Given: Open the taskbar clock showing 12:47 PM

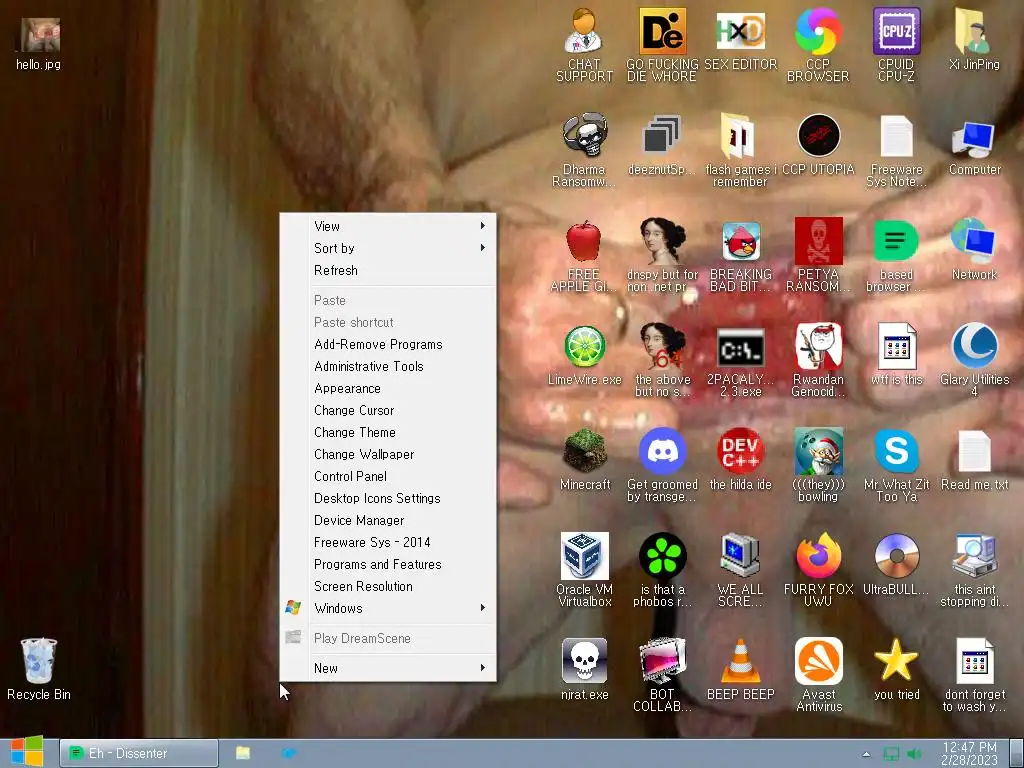Looking at the screenshot, I should [x=969, y=754].
